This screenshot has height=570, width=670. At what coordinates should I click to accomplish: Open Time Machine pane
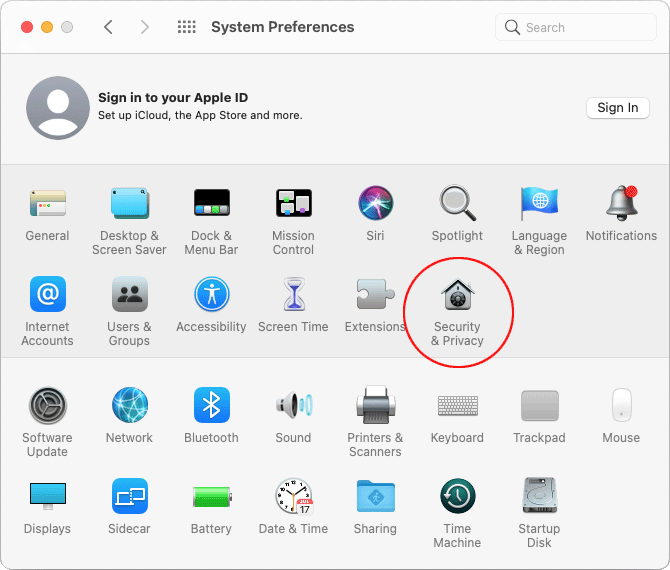click(458, 496)
